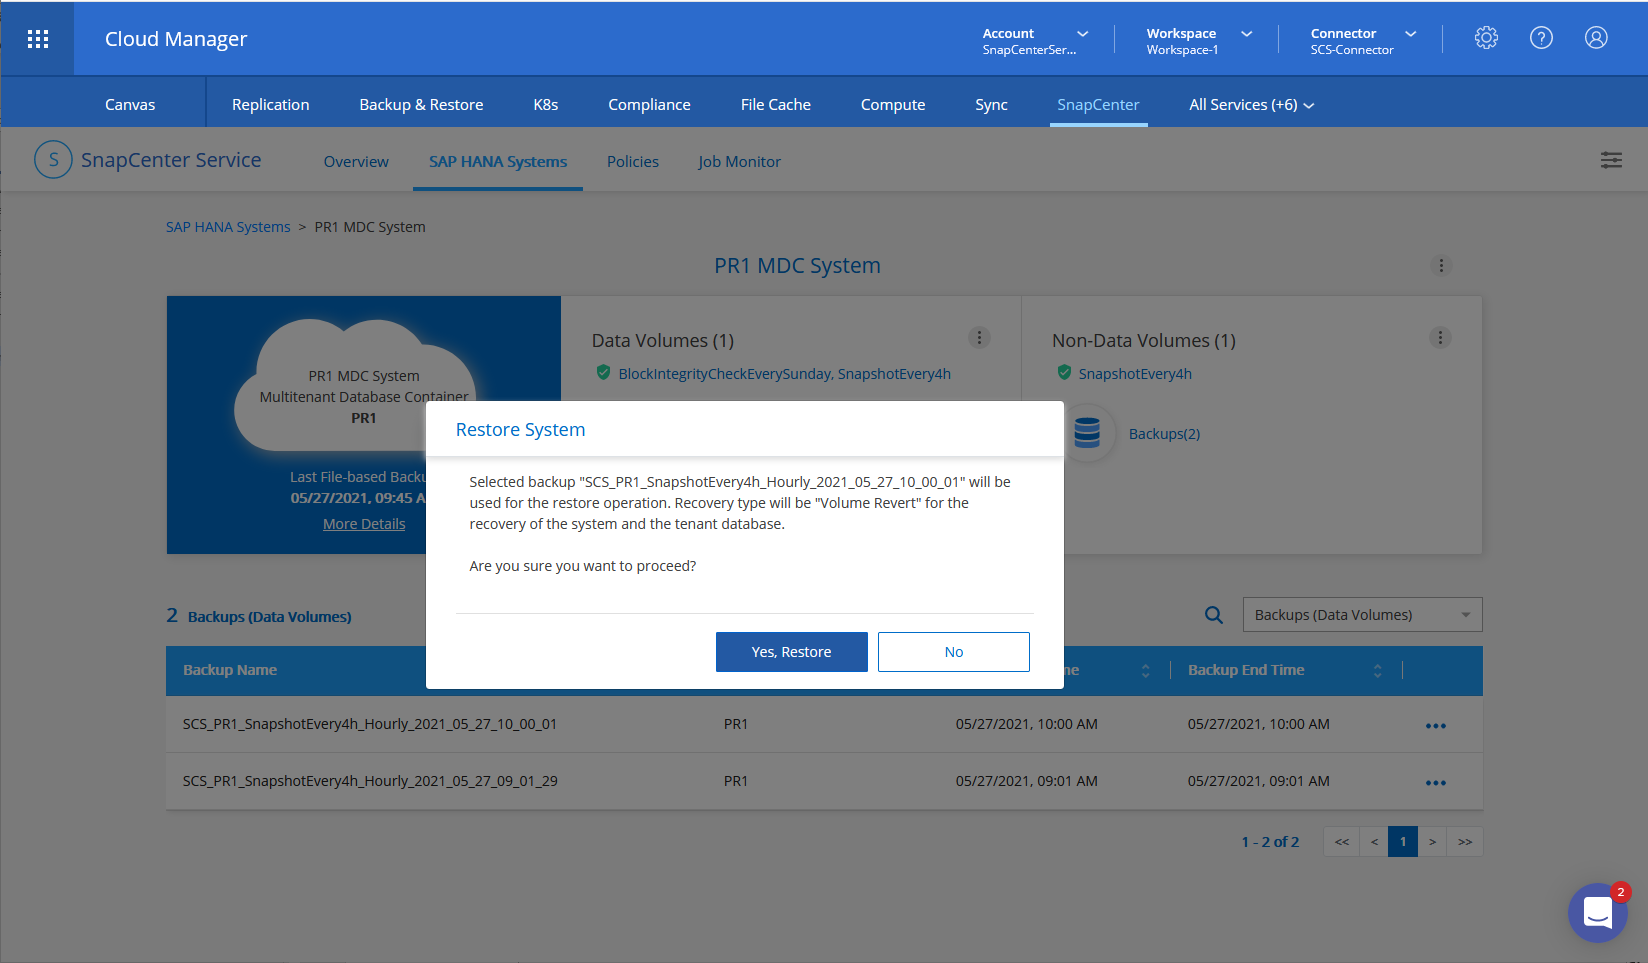This screenshot has height=963, width=1648.
Task: Open the Sync tab
Action: pos(991,105)
